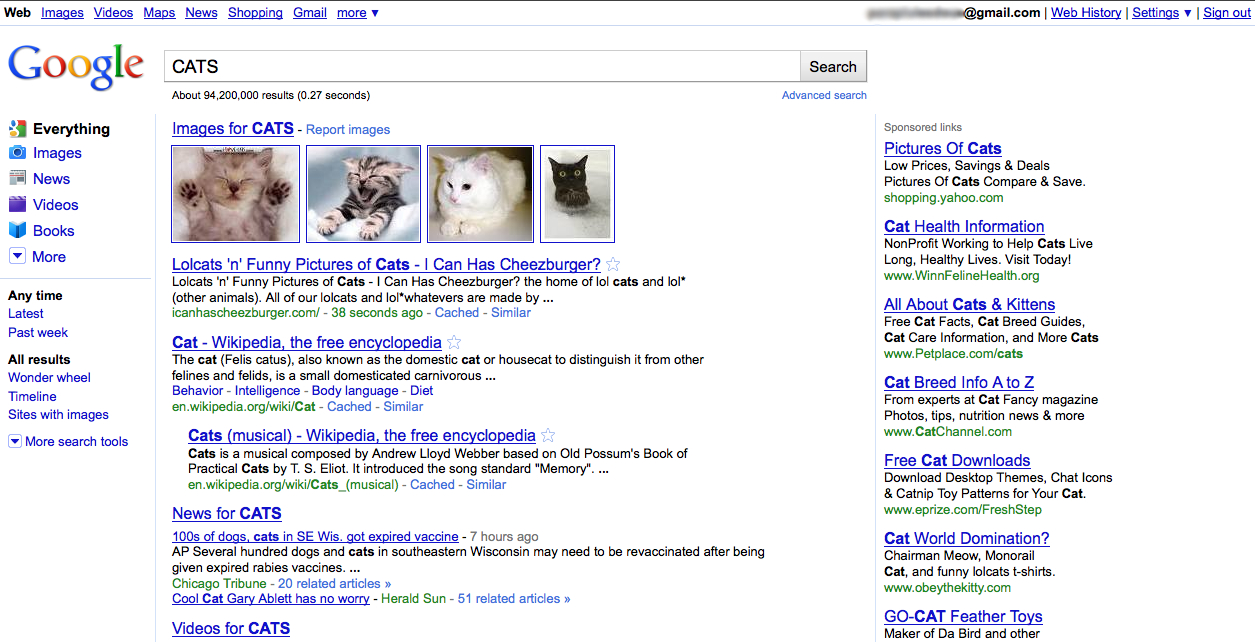Open the black cat thumbnail

point(577,194)
